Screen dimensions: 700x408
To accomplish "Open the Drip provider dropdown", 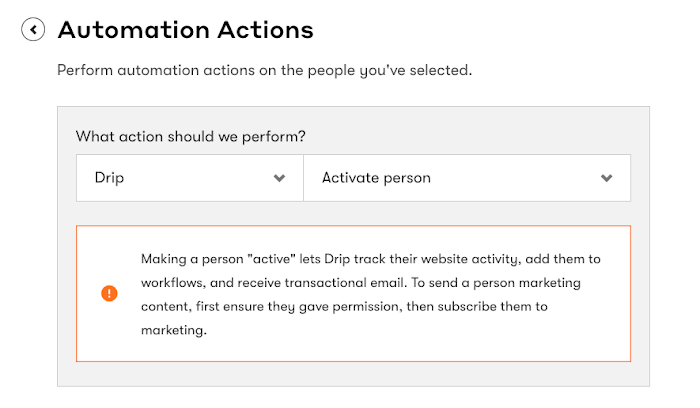I will (190, 178).
